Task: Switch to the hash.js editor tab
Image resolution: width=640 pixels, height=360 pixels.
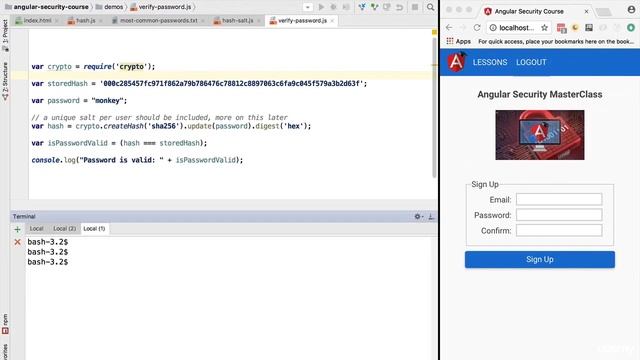Action: [85, 20]
